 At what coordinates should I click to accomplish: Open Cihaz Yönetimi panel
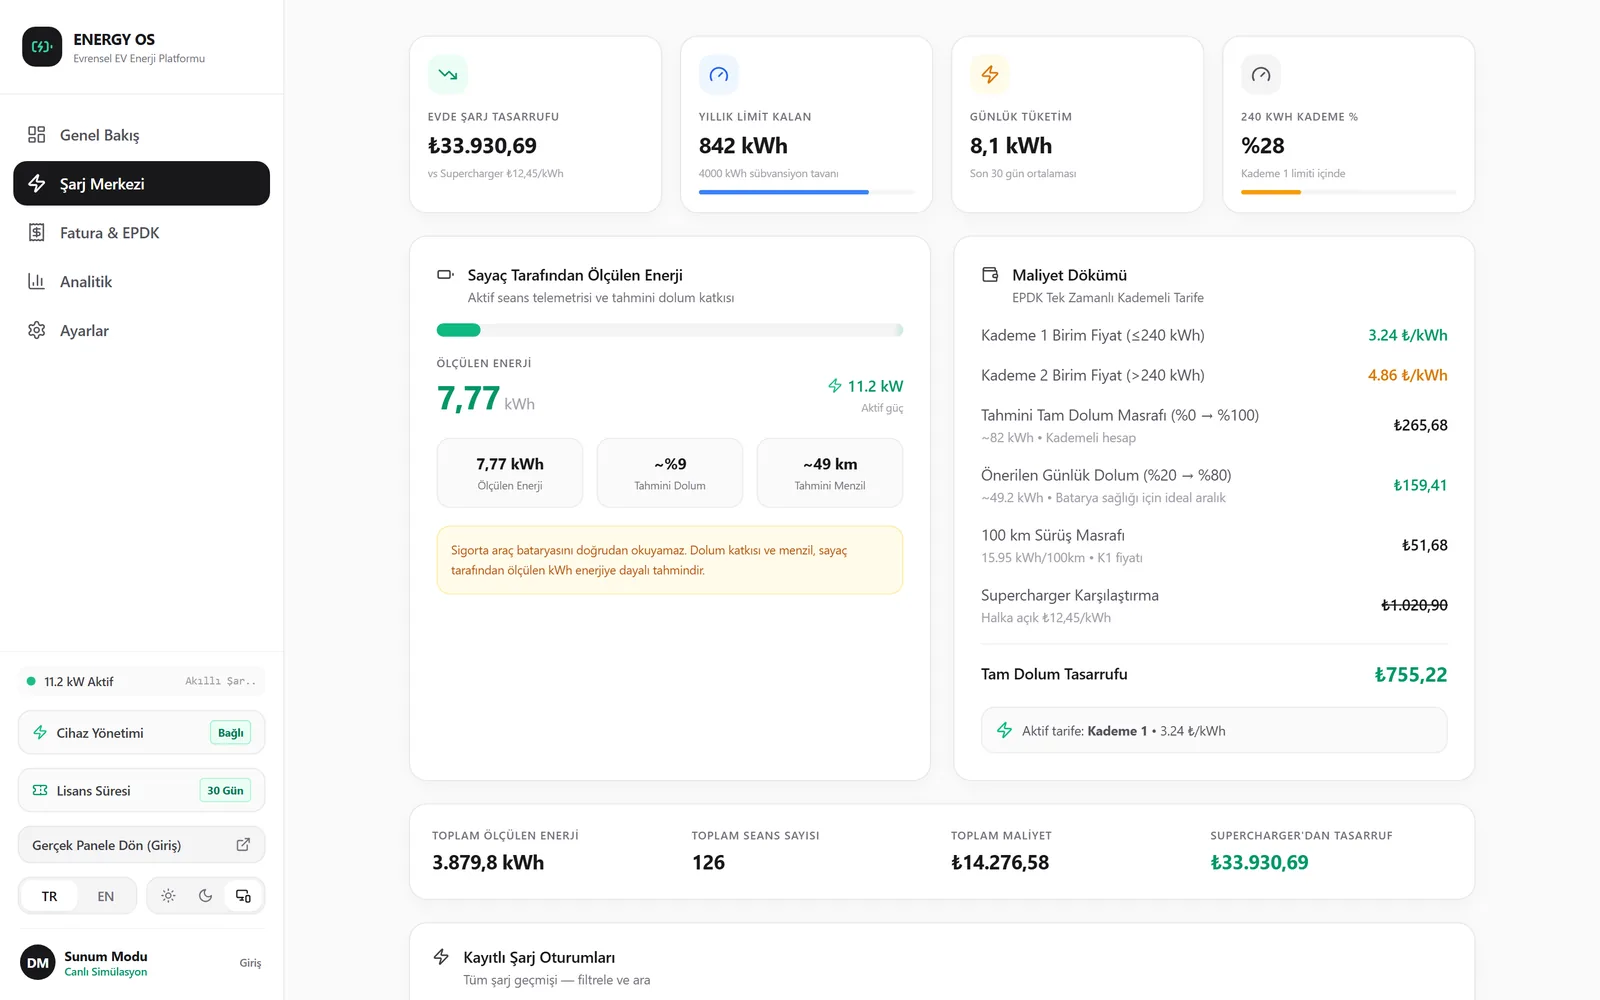tap(141, 733)
